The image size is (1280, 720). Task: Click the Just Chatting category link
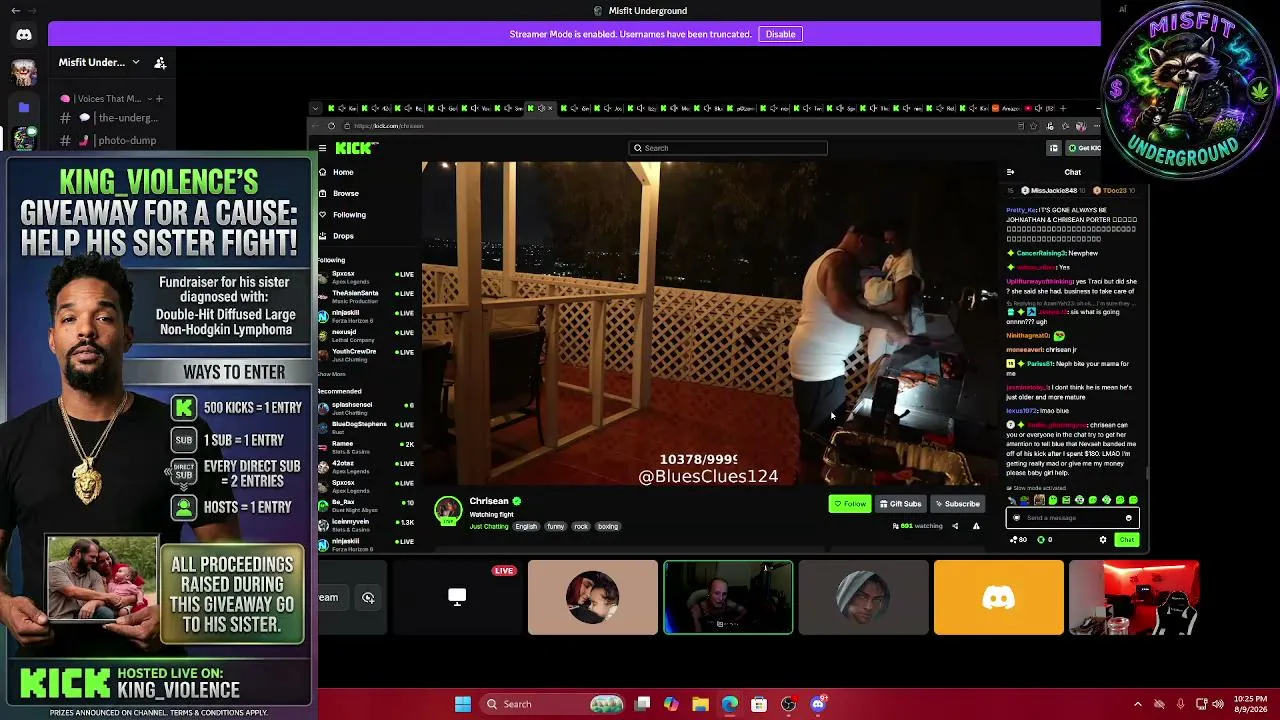(489, 526)
